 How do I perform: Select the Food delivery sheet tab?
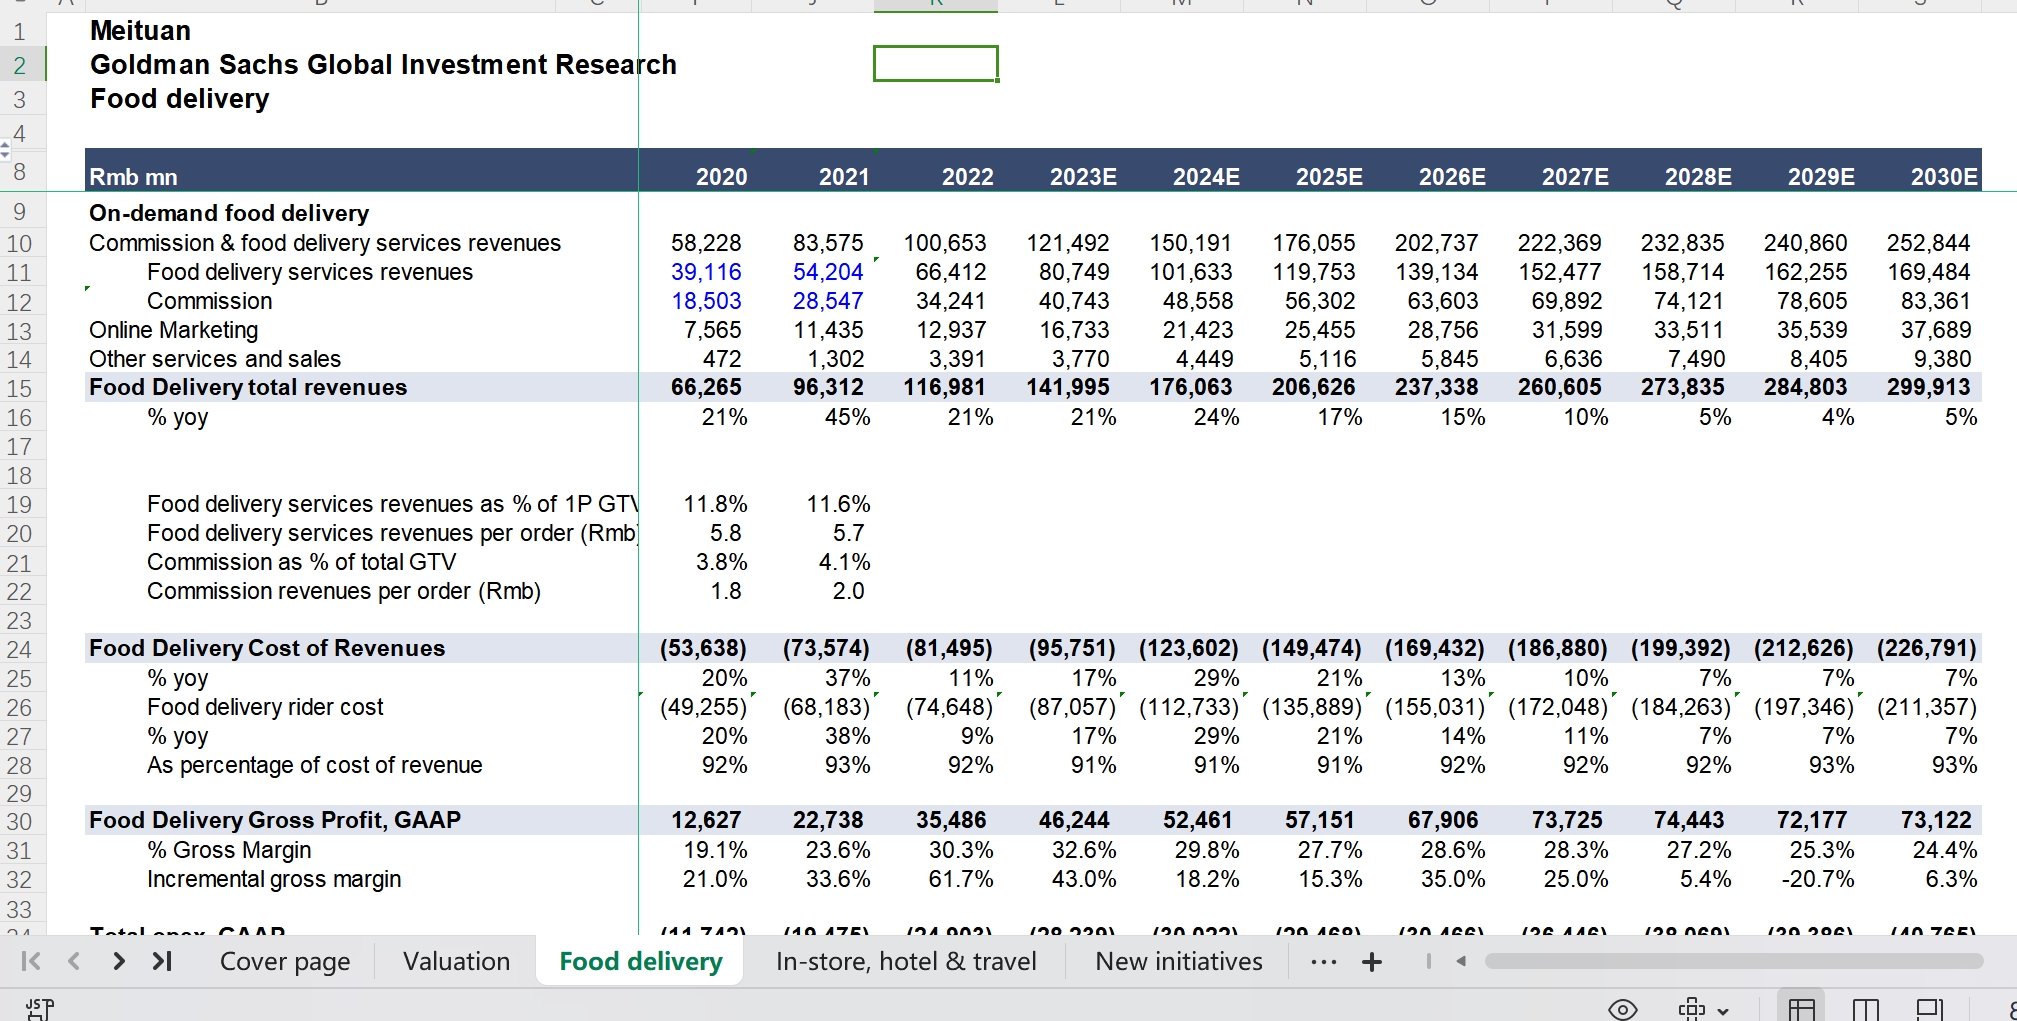tap(641, 962)
